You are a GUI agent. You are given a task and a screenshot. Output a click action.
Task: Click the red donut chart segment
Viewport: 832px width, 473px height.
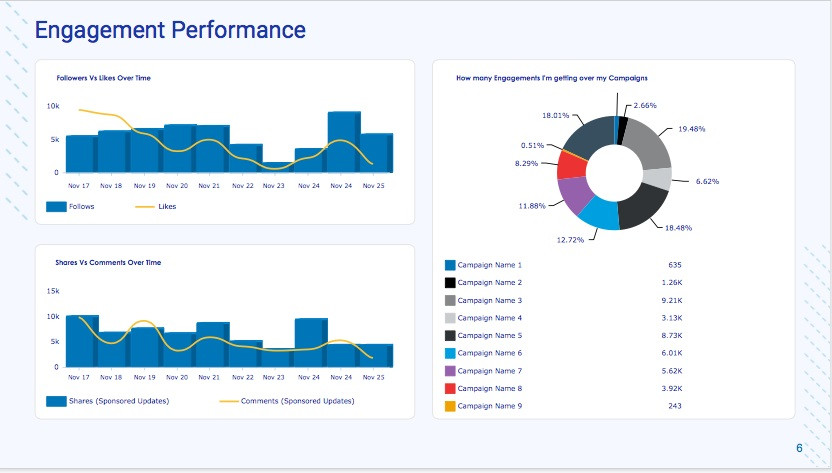571,166
